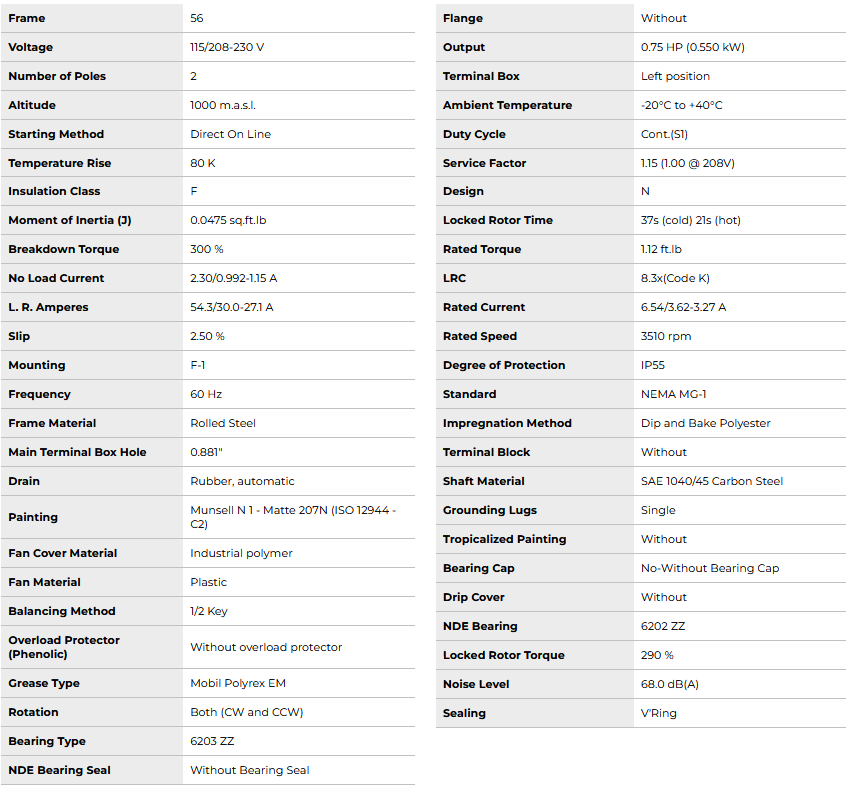Screen dimensions: 846x792
Task: Click the Ambient Temperature label
Action: (507, 105)
